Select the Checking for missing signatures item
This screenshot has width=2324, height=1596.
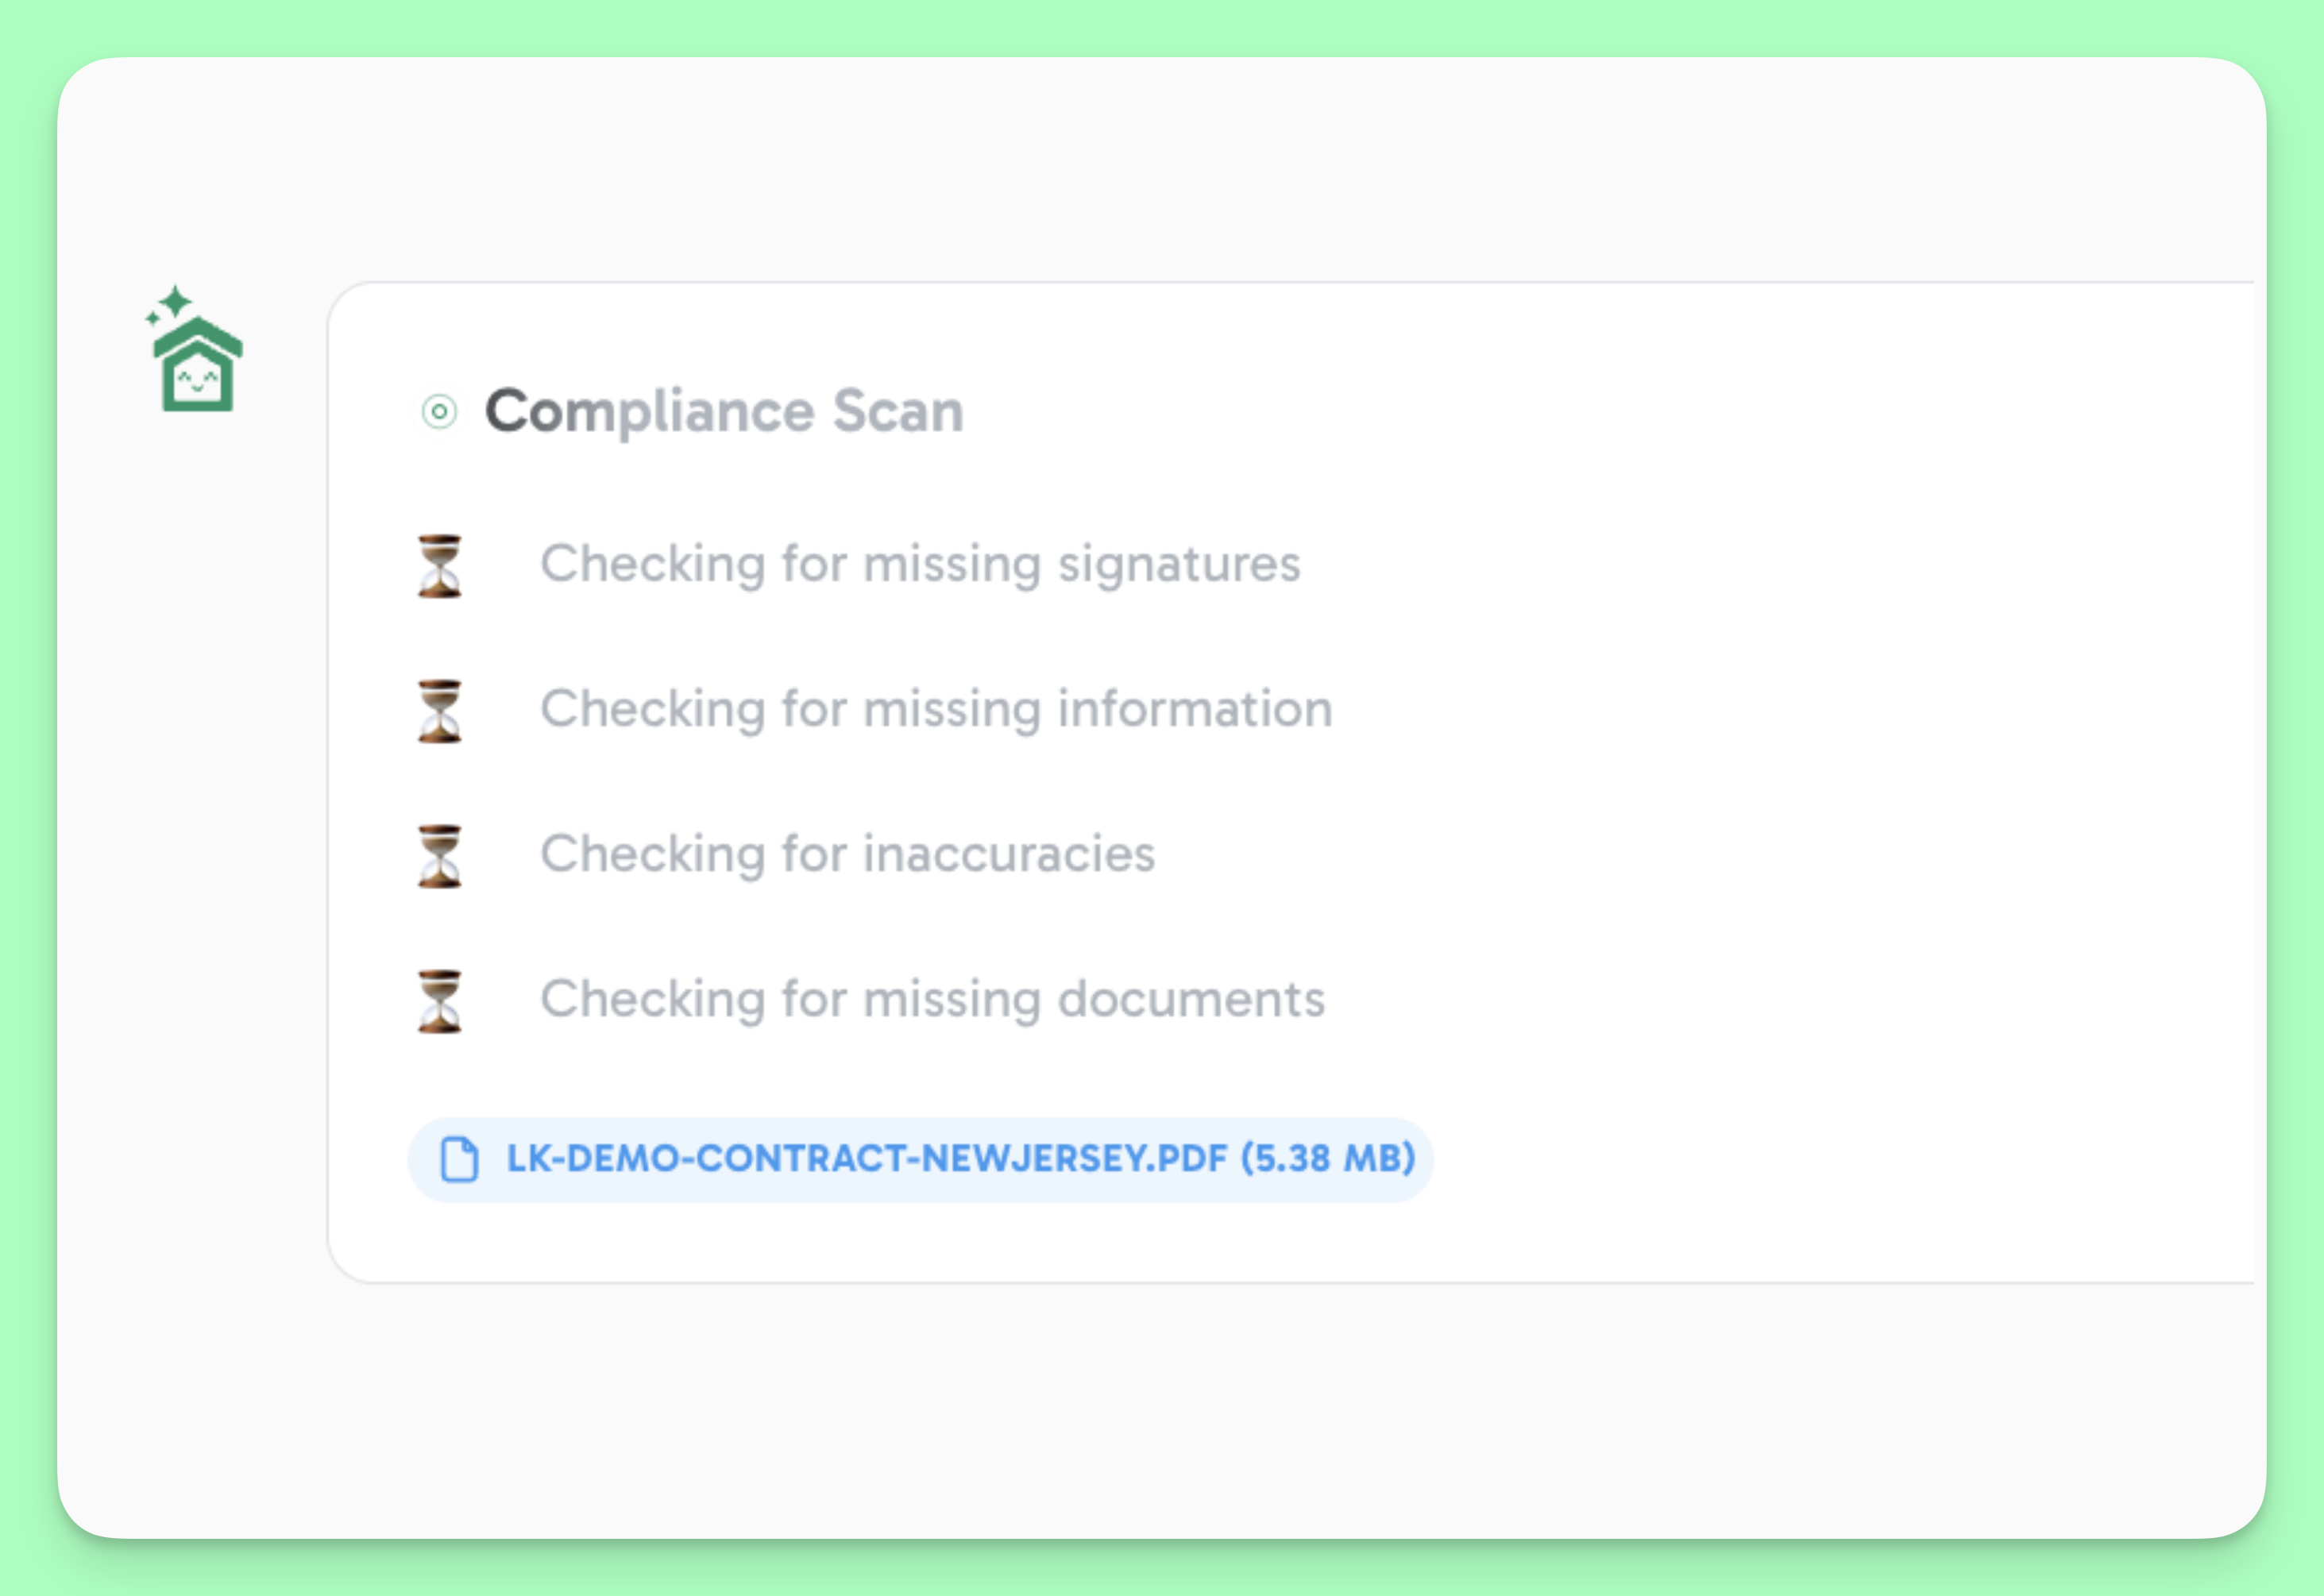pos(920,564)
